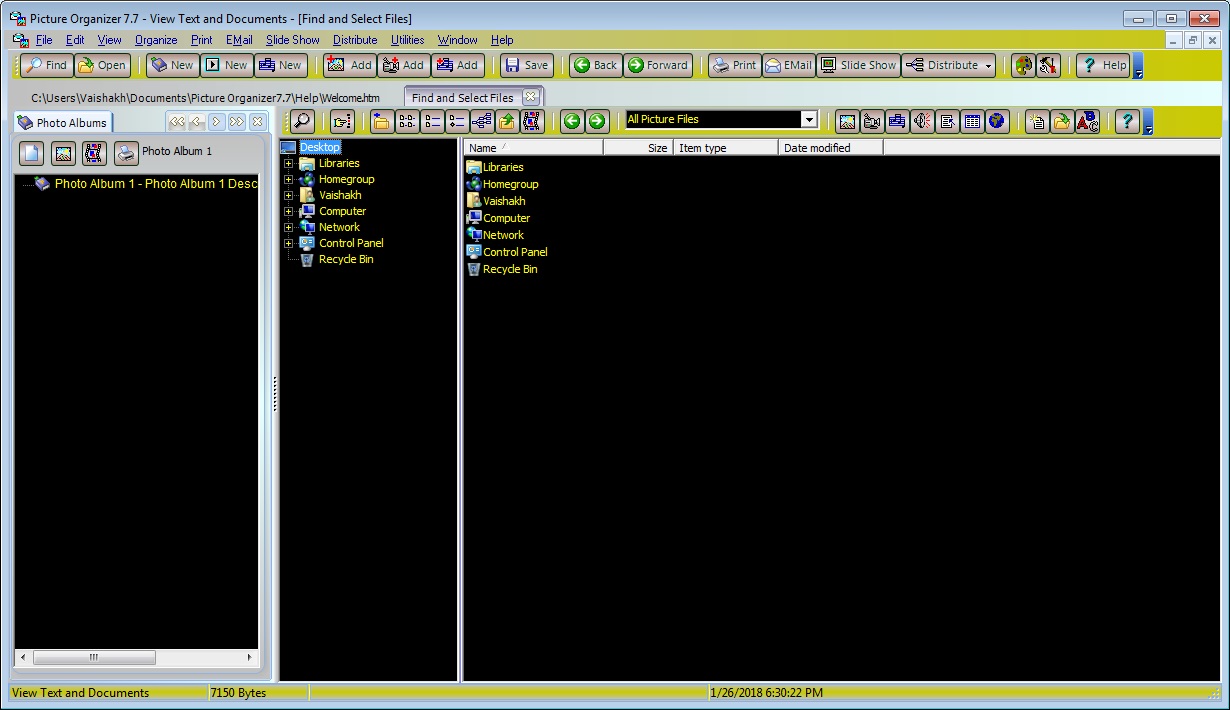Click the Help button on the main toolbar
Screen dimensions: 1230x710
click(x=1104, y=65)
